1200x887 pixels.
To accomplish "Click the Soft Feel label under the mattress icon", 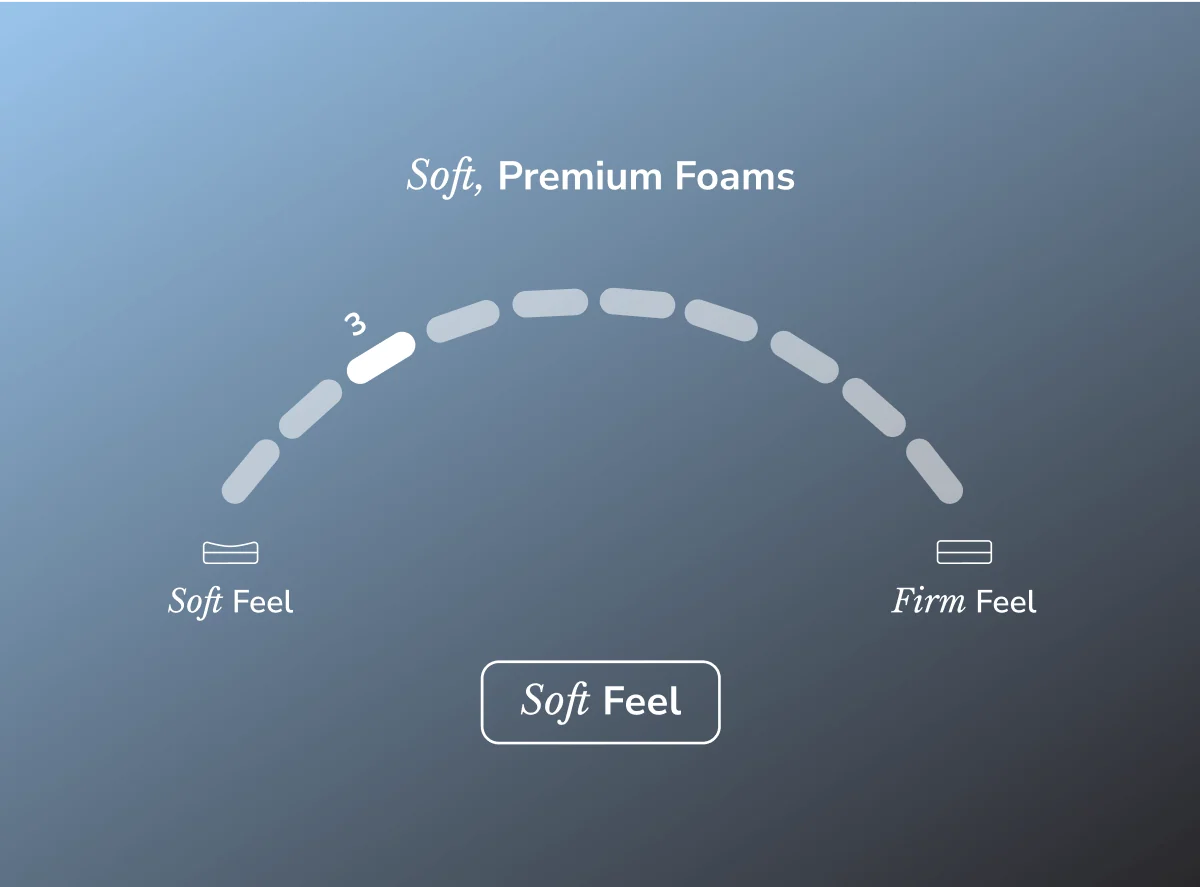I will pyautogui.click(x=231, y=602).
